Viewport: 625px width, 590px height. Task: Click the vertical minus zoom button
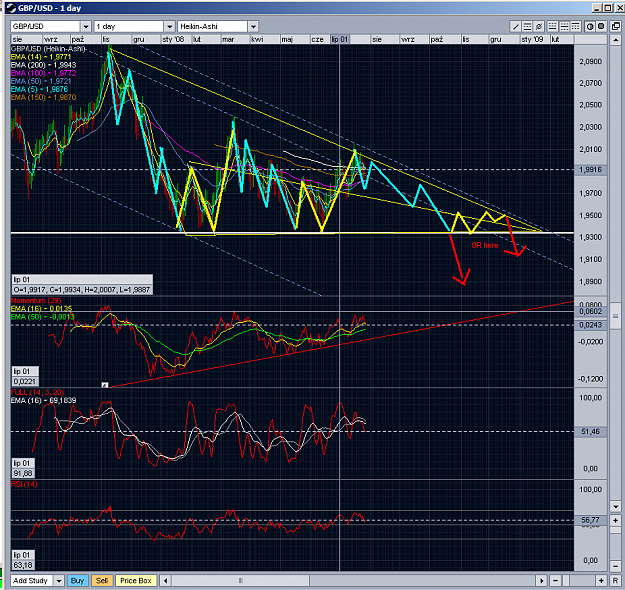pos(616,566)
